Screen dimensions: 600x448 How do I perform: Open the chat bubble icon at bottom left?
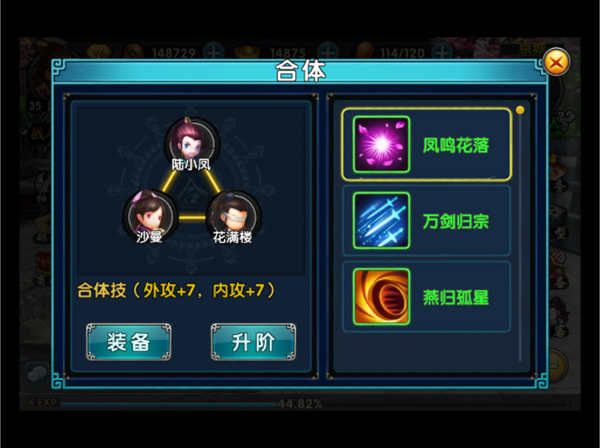37,374
